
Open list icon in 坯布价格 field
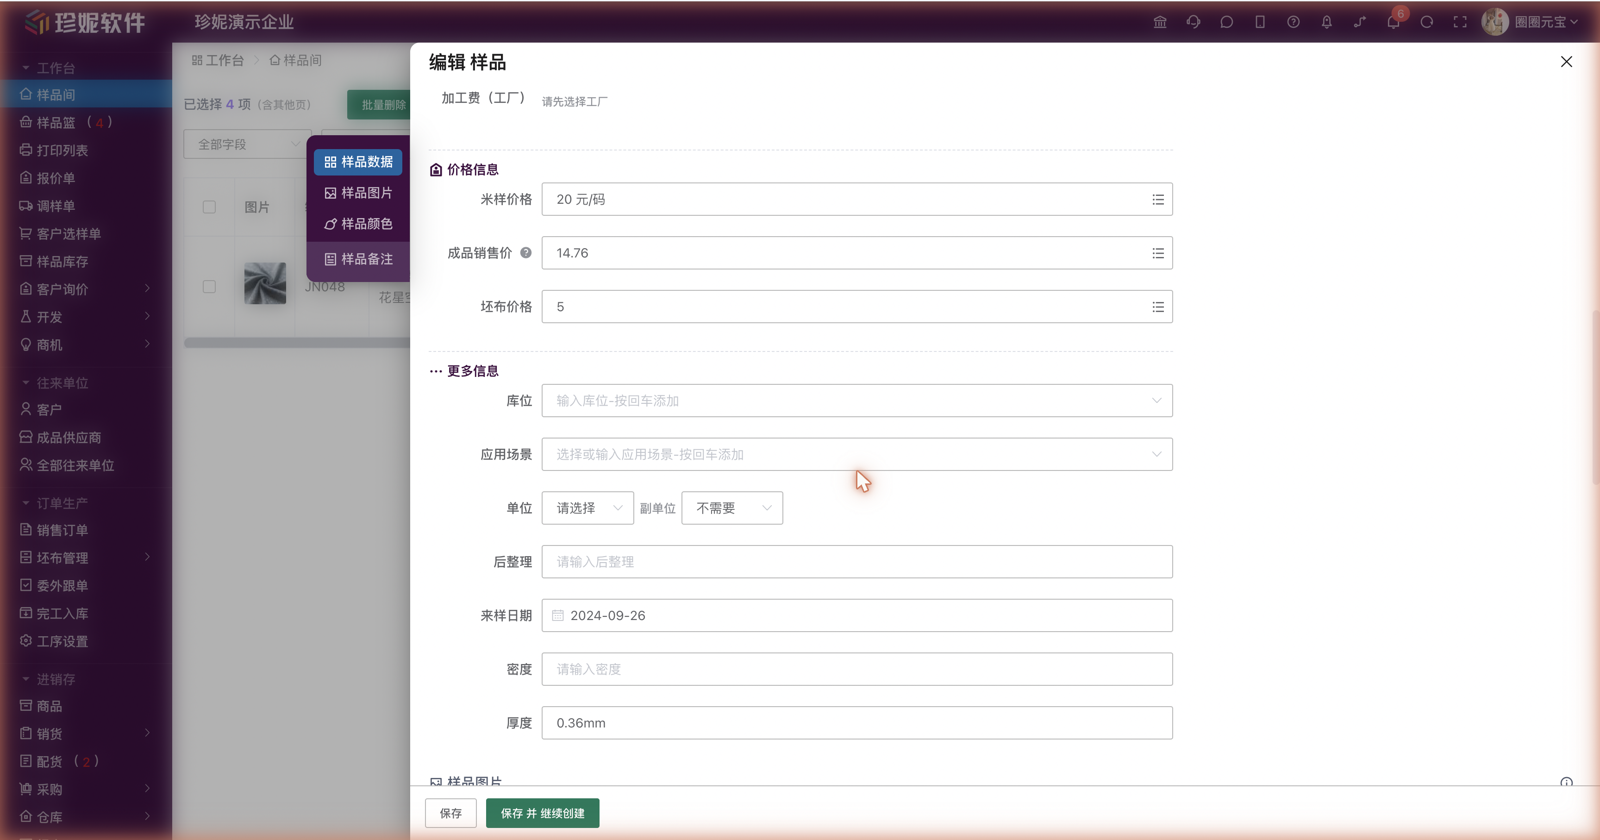coord(1158,307)
